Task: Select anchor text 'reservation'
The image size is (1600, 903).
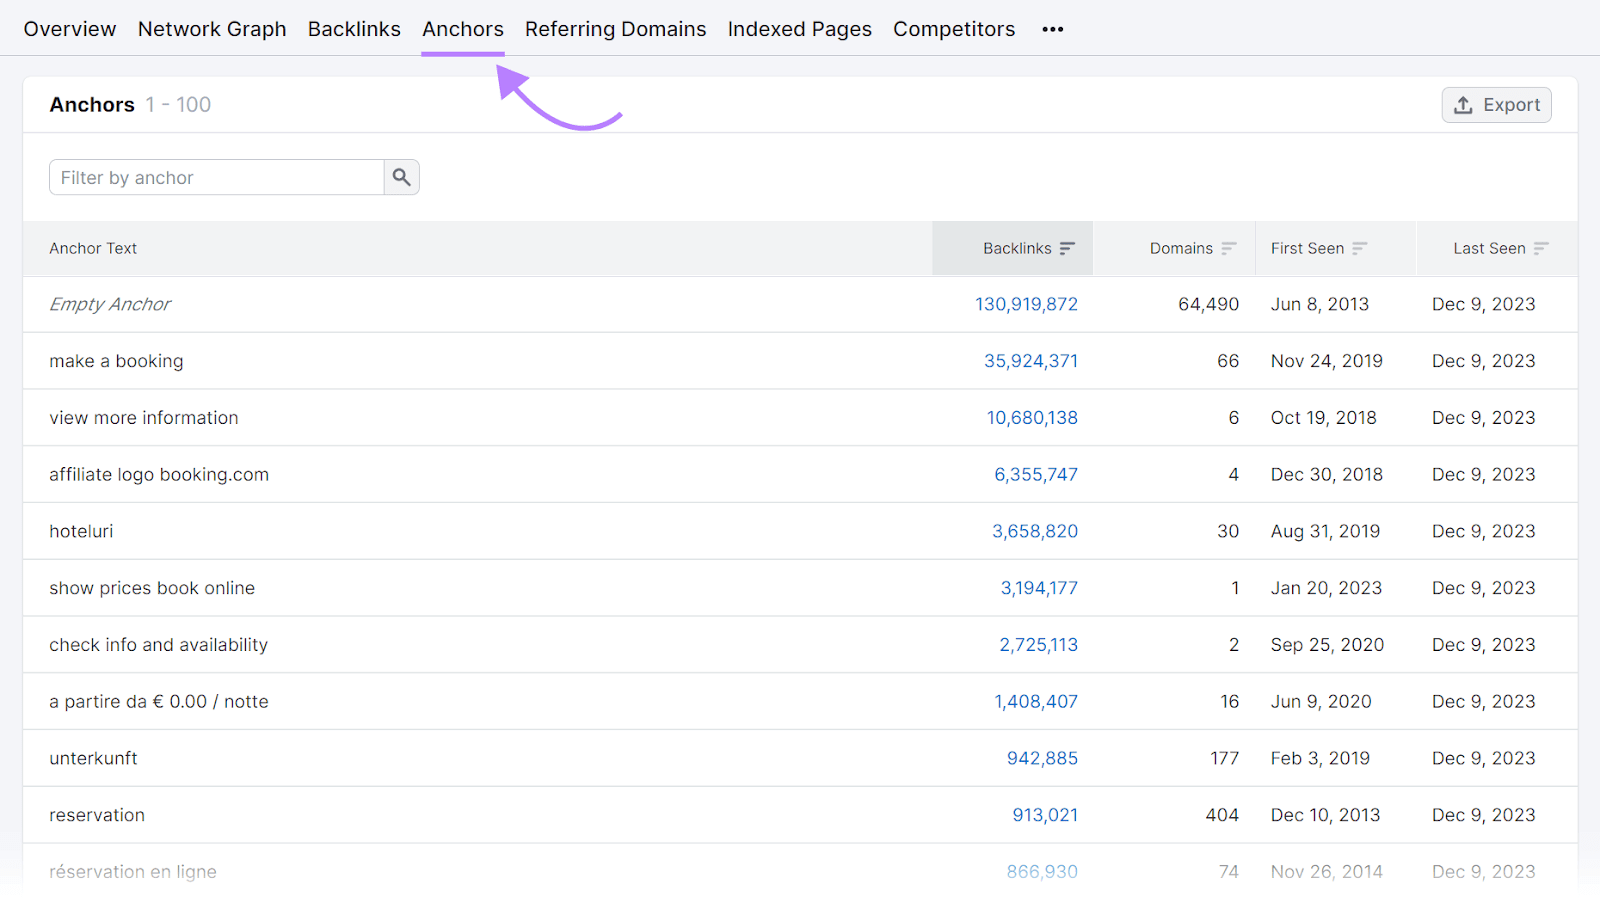Action: coord(97,815)
